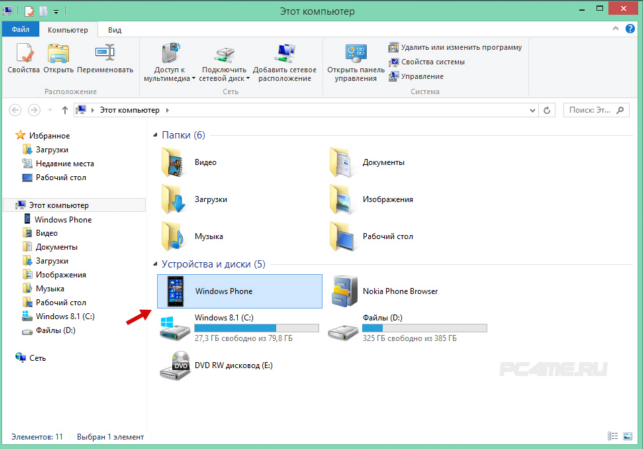This screenshot has height=449, width=643.
Task: Select the Файлы (D:) drive icon
Action: click(x=343, y=332)
